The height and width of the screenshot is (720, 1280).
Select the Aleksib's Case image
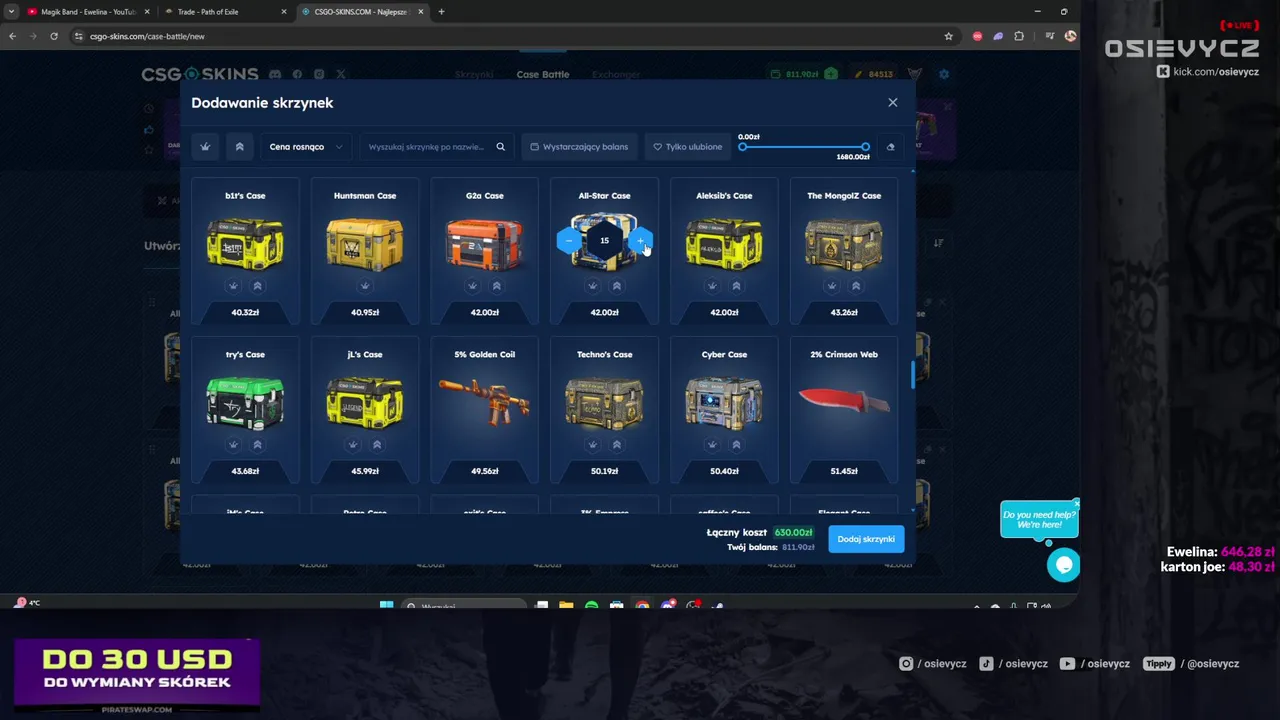pyautogui.click(x=724, y=243)
